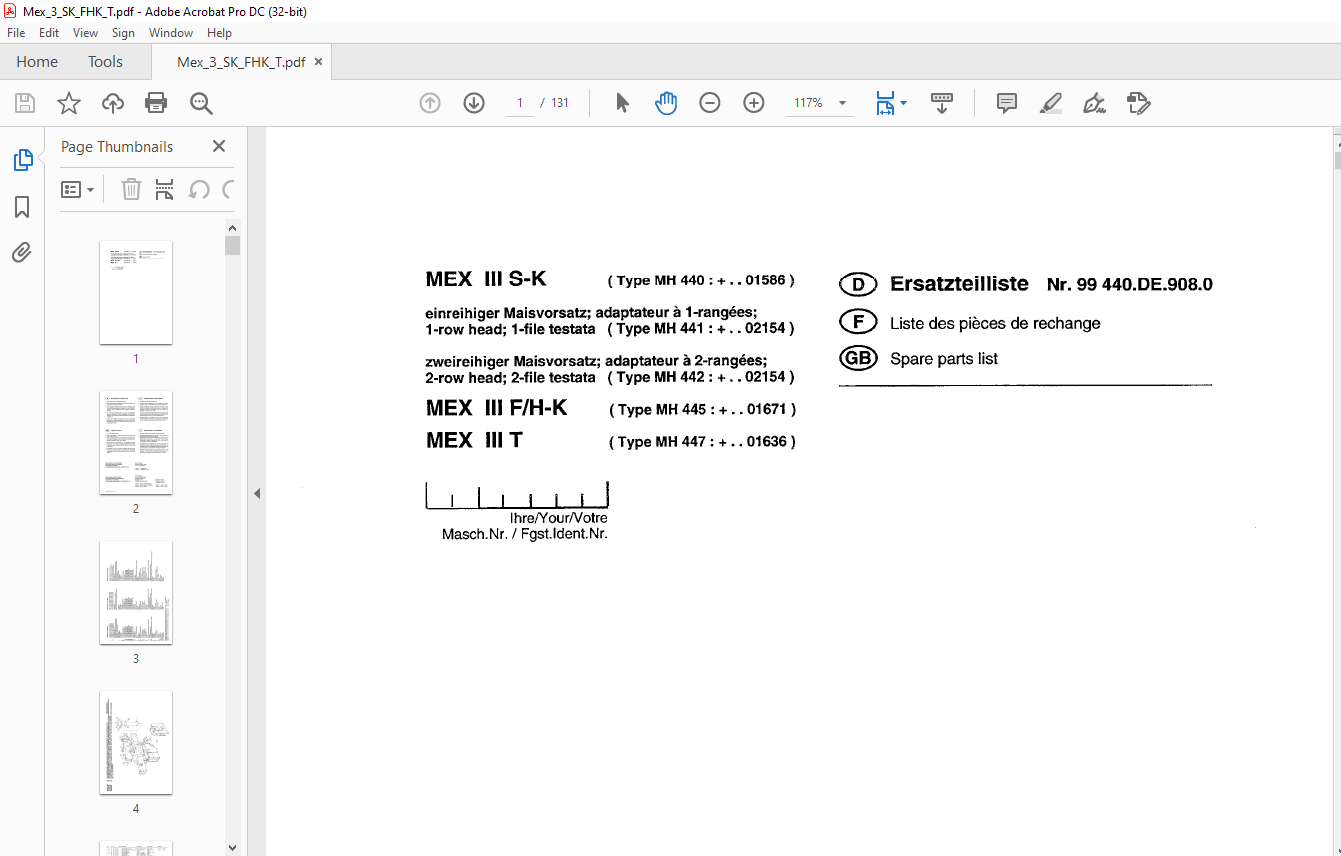Click 'Liste des pièces de rechange' text
The image size is (1341, 856).
tap(995, 324)
